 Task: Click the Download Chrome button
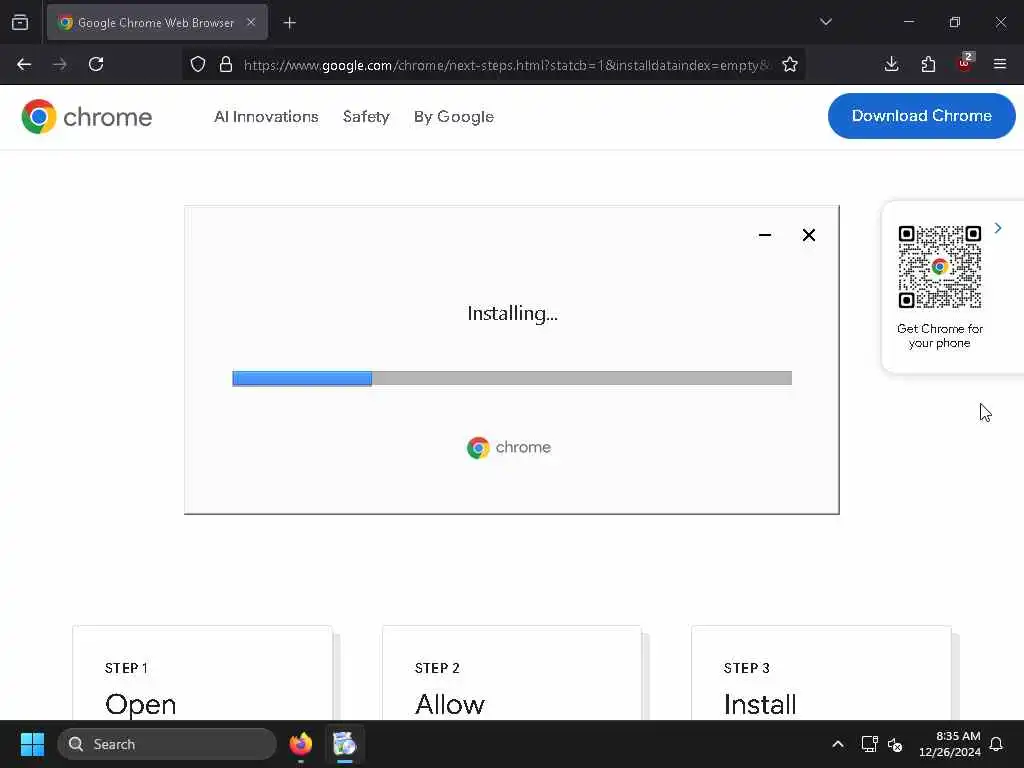(x=921, y=116)
